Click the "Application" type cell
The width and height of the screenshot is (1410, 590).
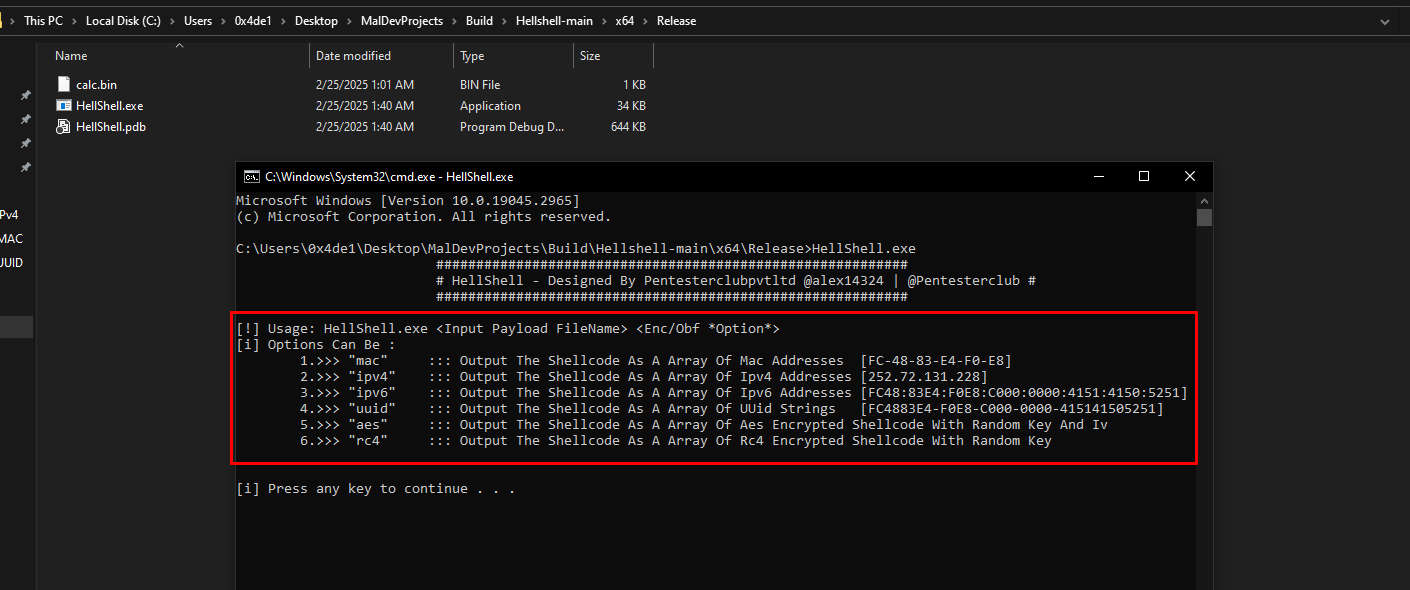pos(490,106)
